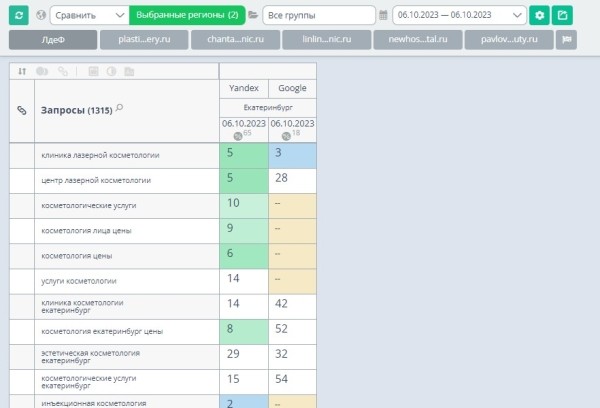Click the search magnifier next to Запросы

point(120,108)
